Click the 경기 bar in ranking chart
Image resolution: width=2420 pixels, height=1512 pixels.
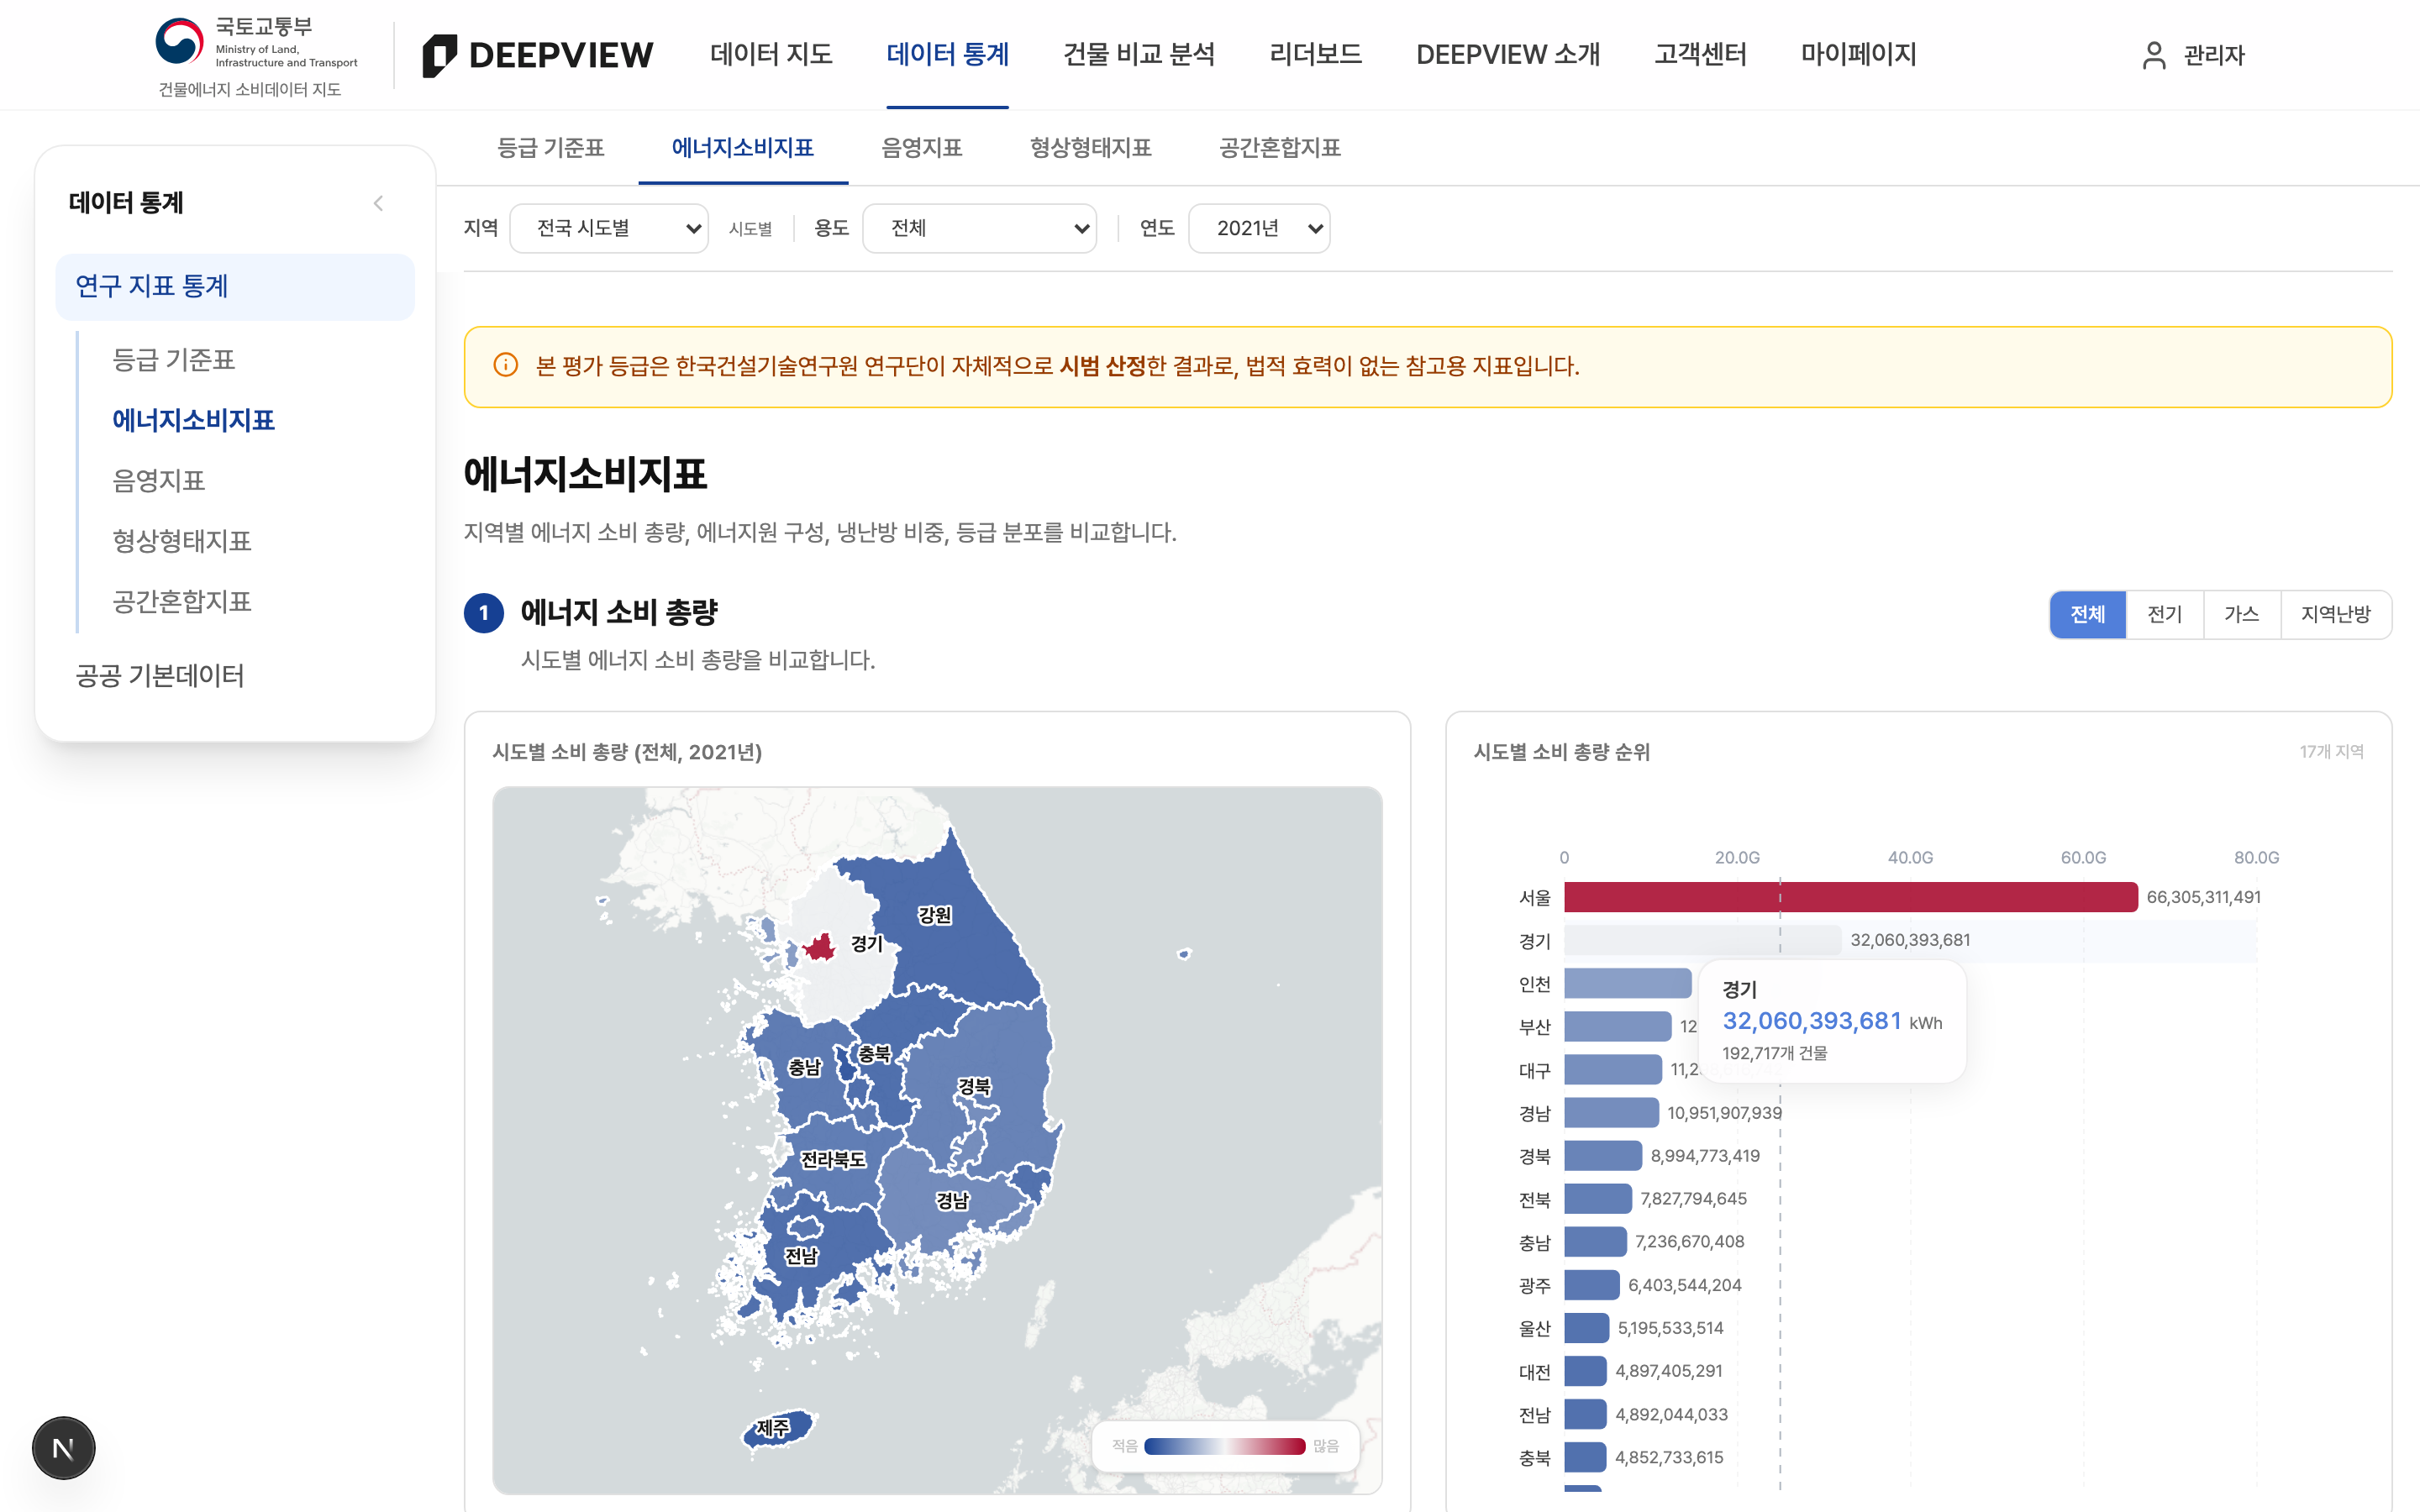pyautogui.click(x=1702, y=940)
